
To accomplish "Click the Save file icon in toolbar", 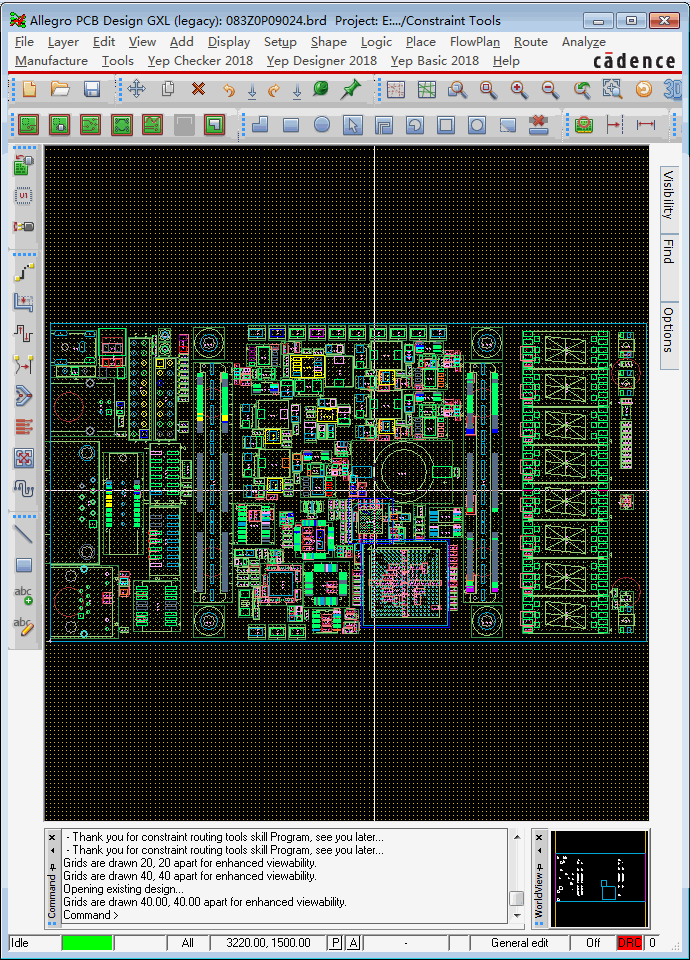I will [92, 90].
